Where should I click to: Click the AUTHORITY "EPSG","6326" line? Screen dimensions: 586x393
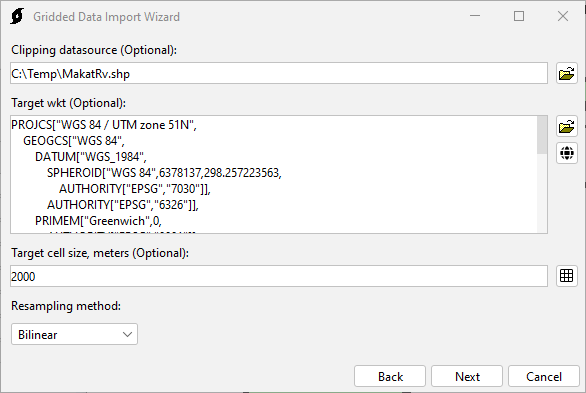[x=123, y=205]
